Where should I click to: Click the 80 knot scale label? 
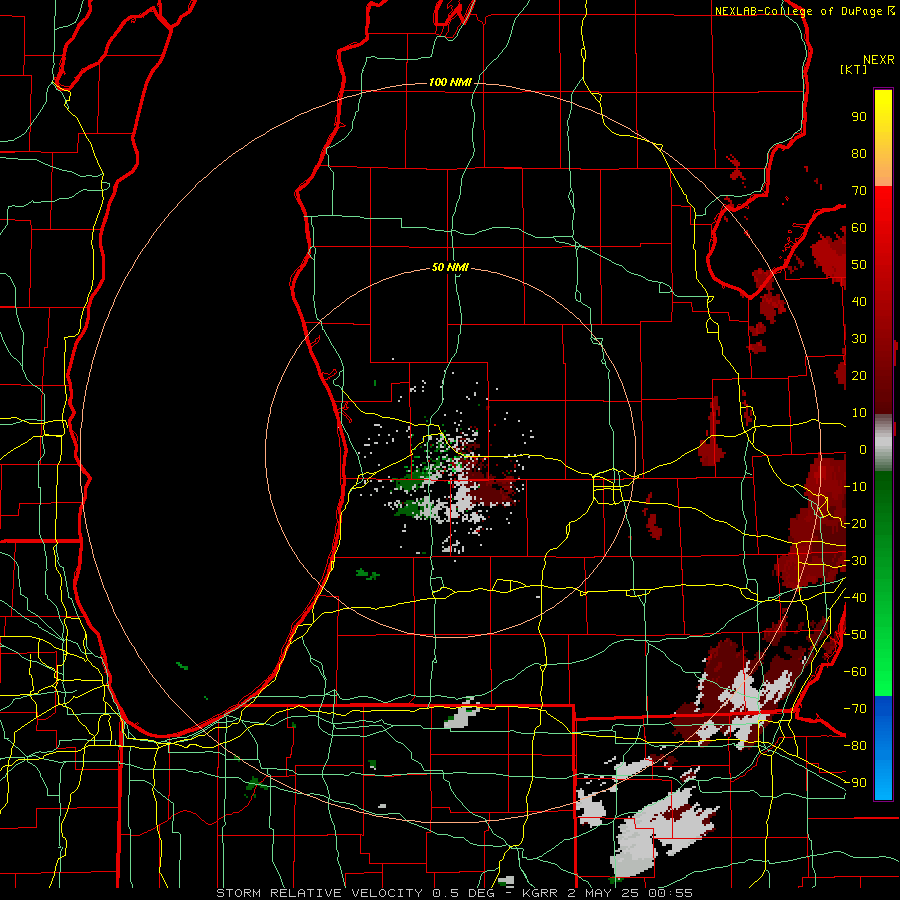click(x=859, y=153)
